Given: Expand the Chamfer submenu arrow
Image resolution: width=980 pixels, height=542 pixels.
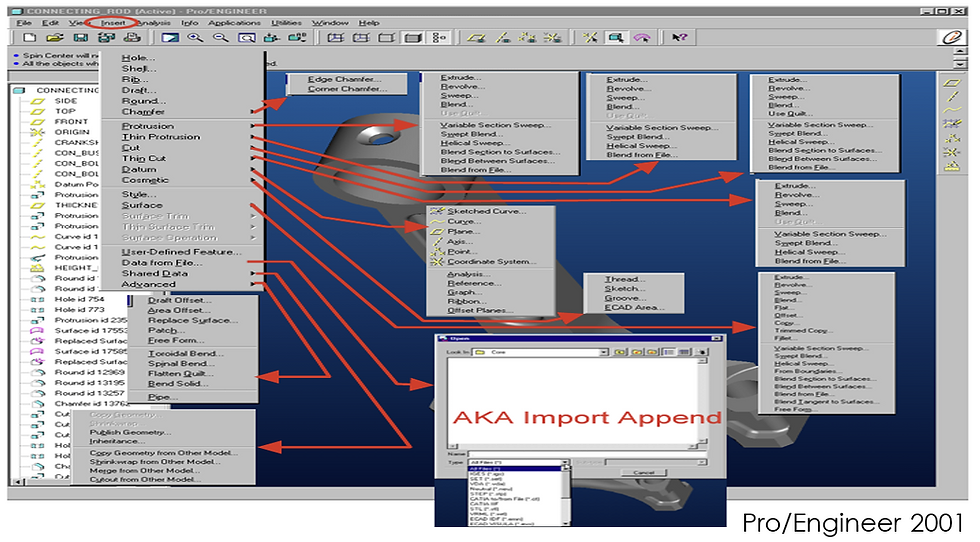Looking at the screenshot, I should click(253, 112).
